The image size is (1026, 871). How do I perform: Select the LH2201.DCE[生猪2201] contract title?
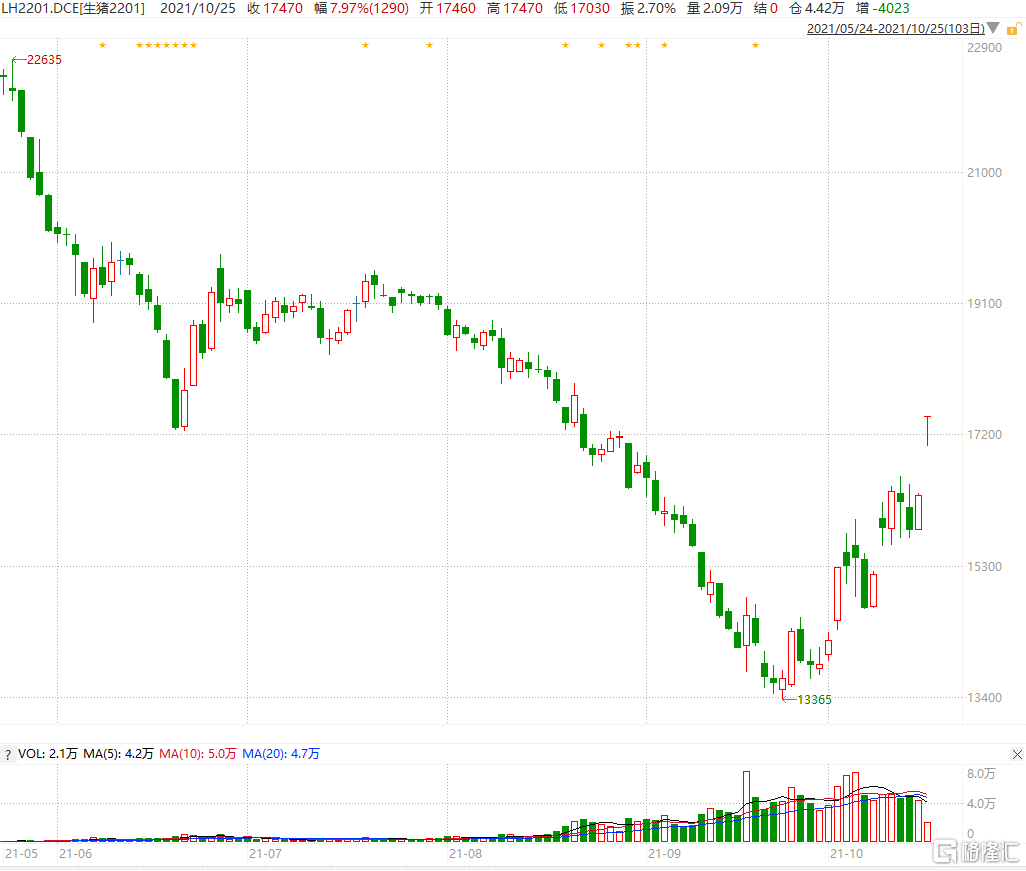(x=73, y=9)
